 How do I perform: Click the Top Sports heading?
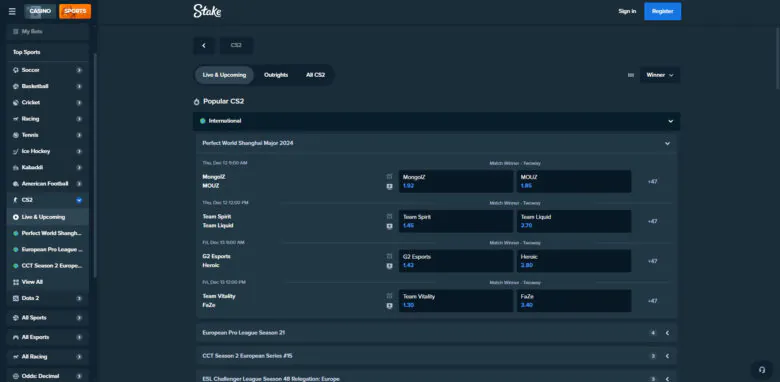point(26,52)
